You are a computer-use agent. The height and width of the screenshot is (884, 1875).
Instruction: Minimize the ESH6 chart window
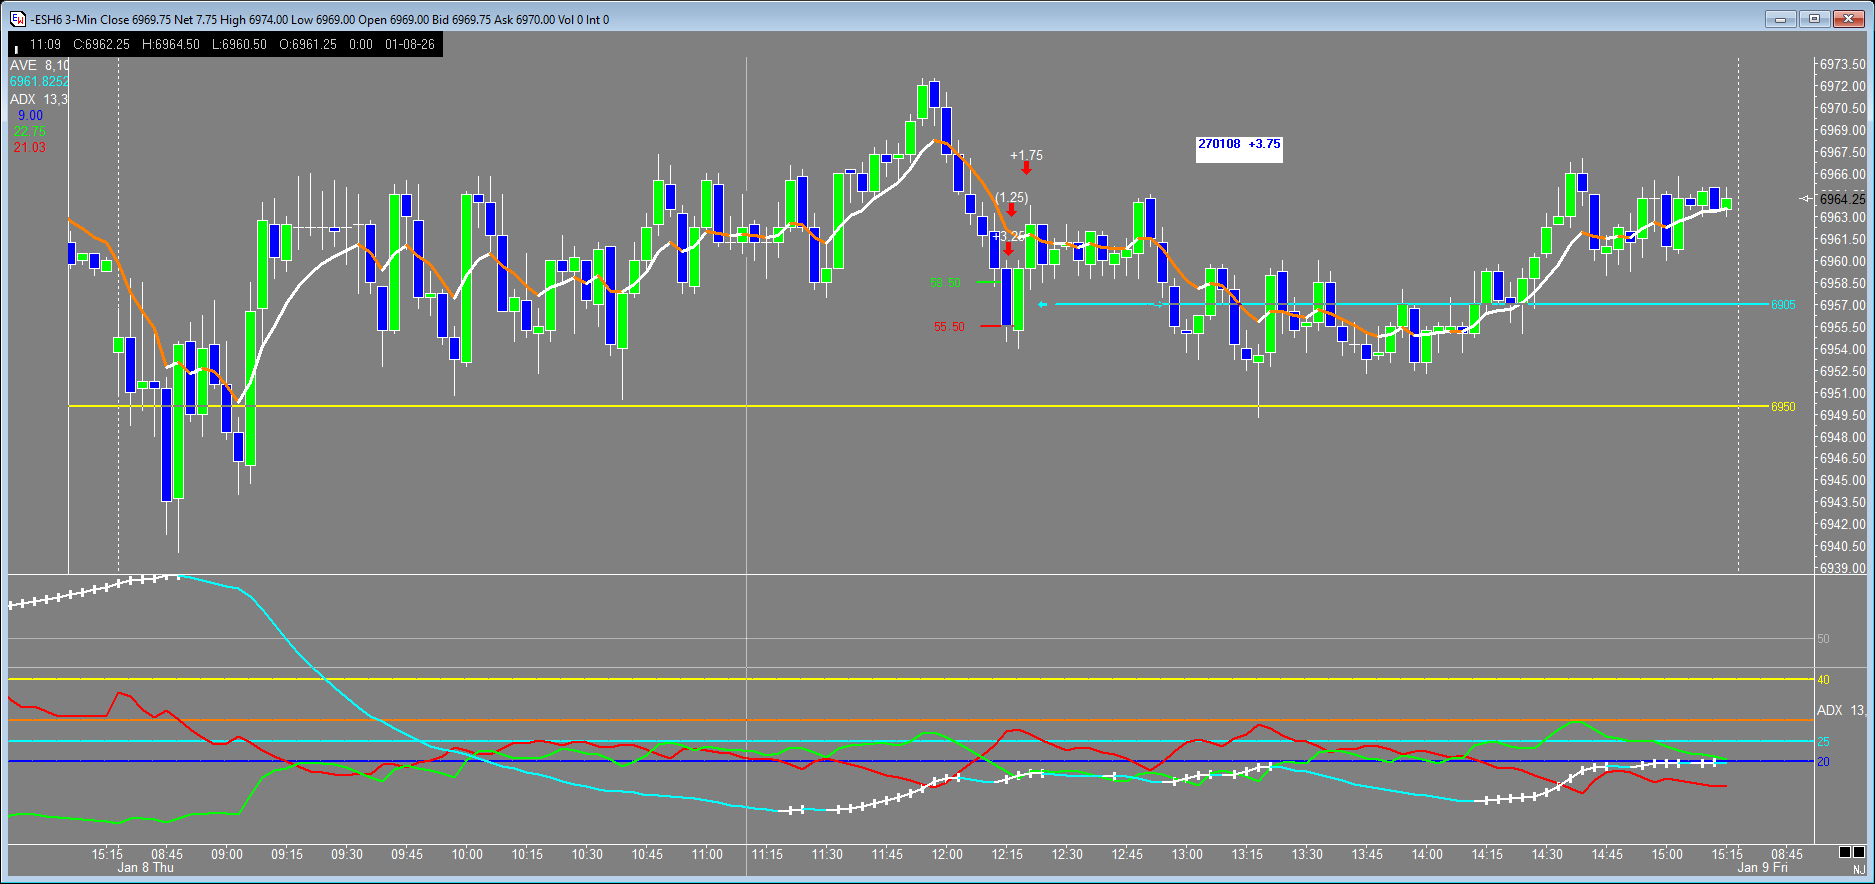click(1781, 19)
